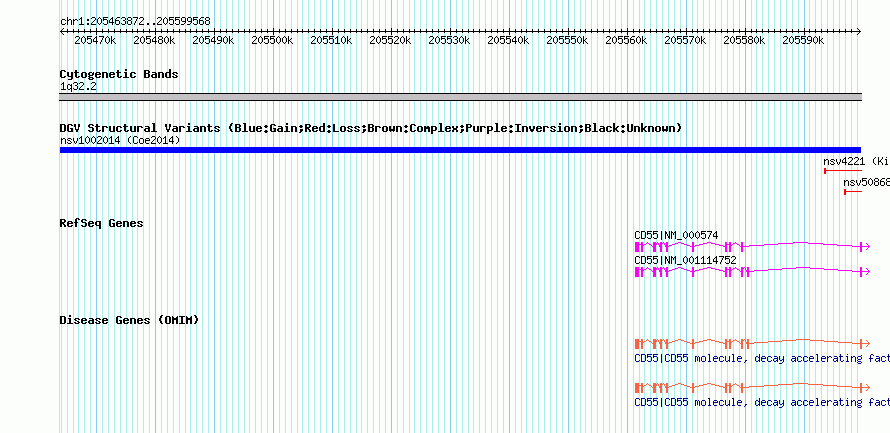Screen dimensions: 890x433
Task: Open the CD55|NM_000574 transcript label
Action: click(677, 236)
